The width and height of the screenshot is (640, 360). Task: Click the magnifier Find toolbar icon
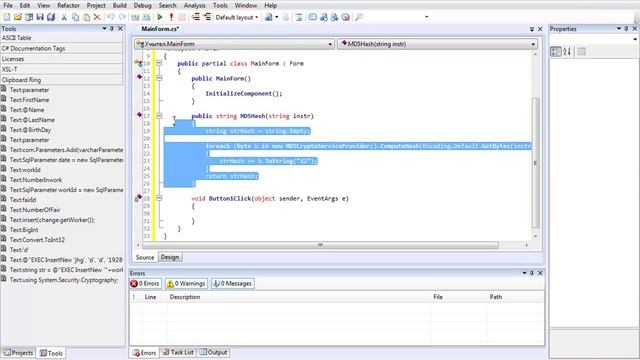point(359,17)
